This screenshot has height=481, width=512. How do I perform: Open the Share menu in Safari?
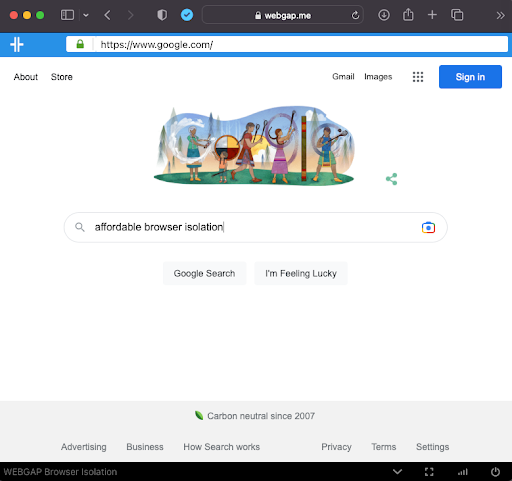click(x=408, y=15)
